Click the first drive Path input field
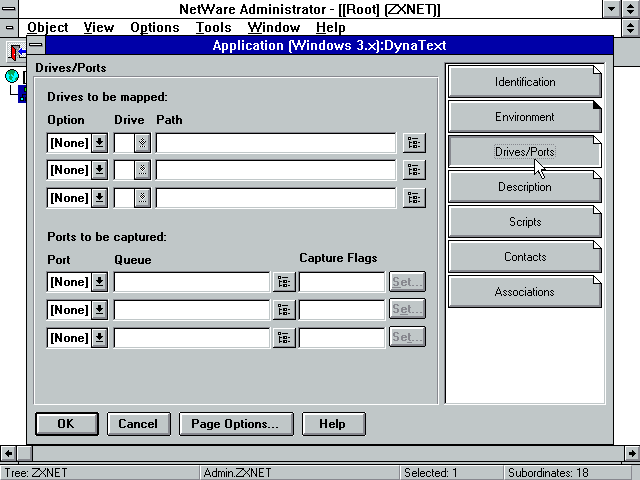Screen dimensions: 640x480 click(x=276, y=143)
